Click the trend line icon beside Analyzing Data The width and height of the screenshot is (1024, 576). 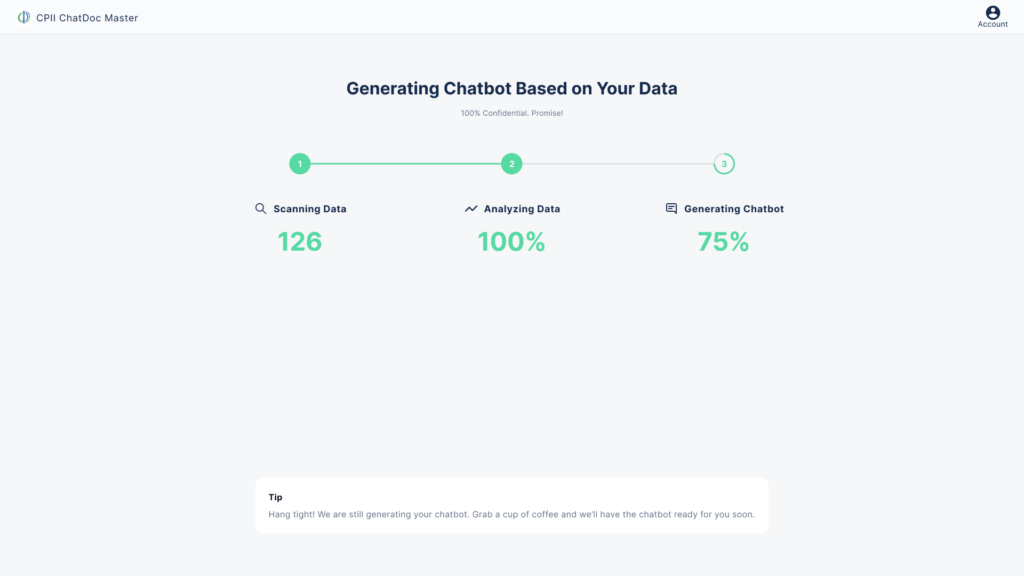(471, 209)
